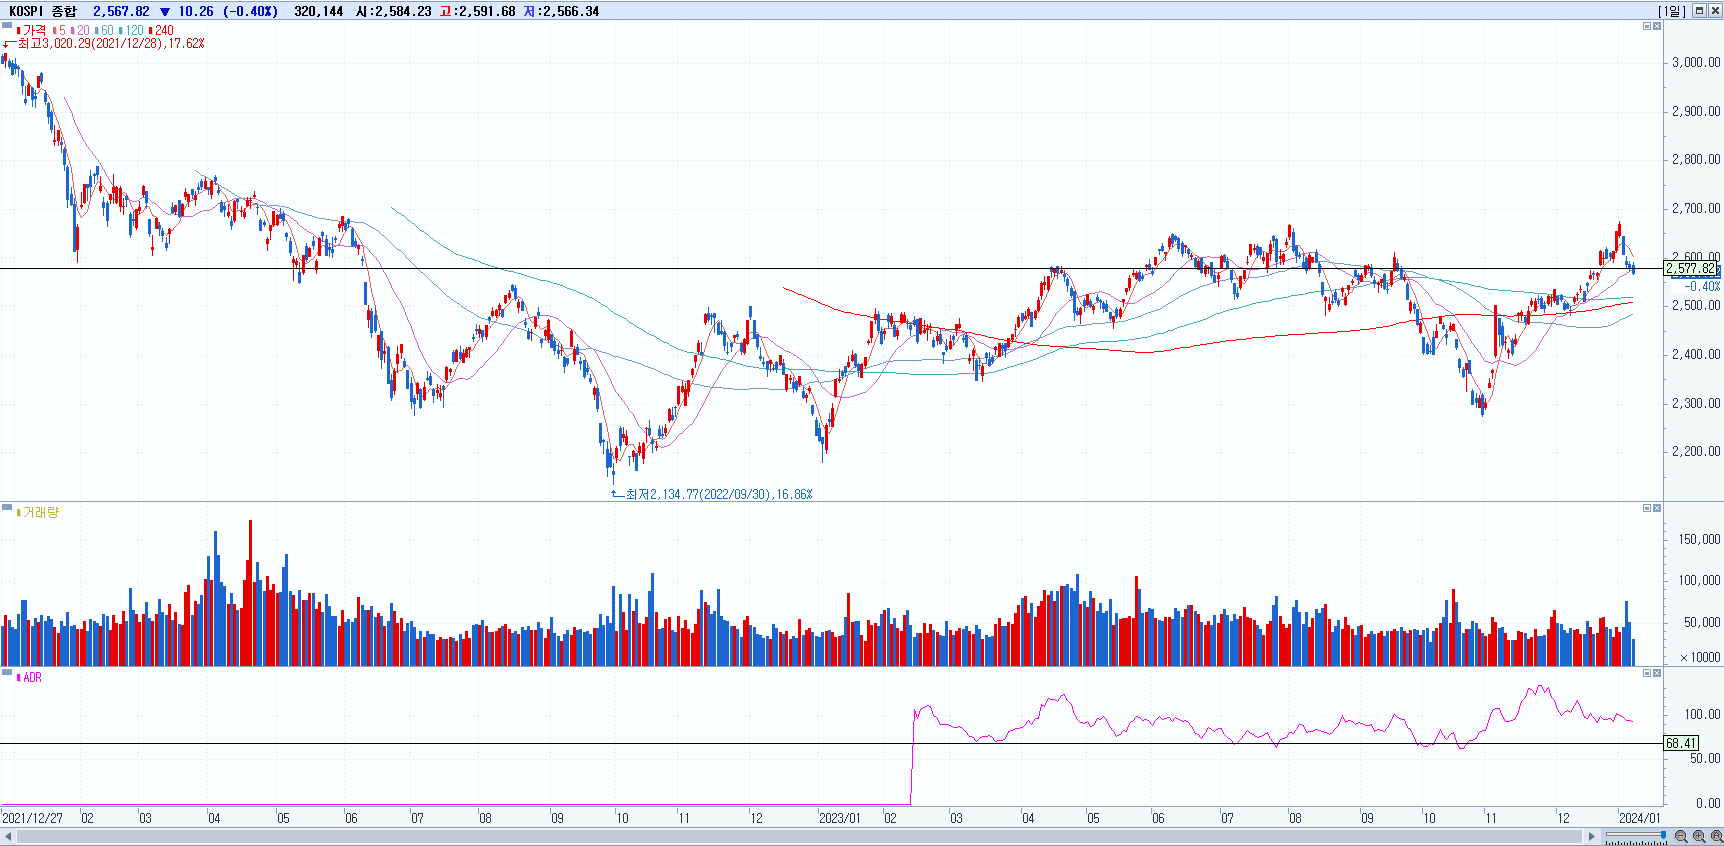Click the current price tag 2,577.82
The width and height of the screenshot is (1724, 846).
pyautogui.click(x=1691, y=268)
